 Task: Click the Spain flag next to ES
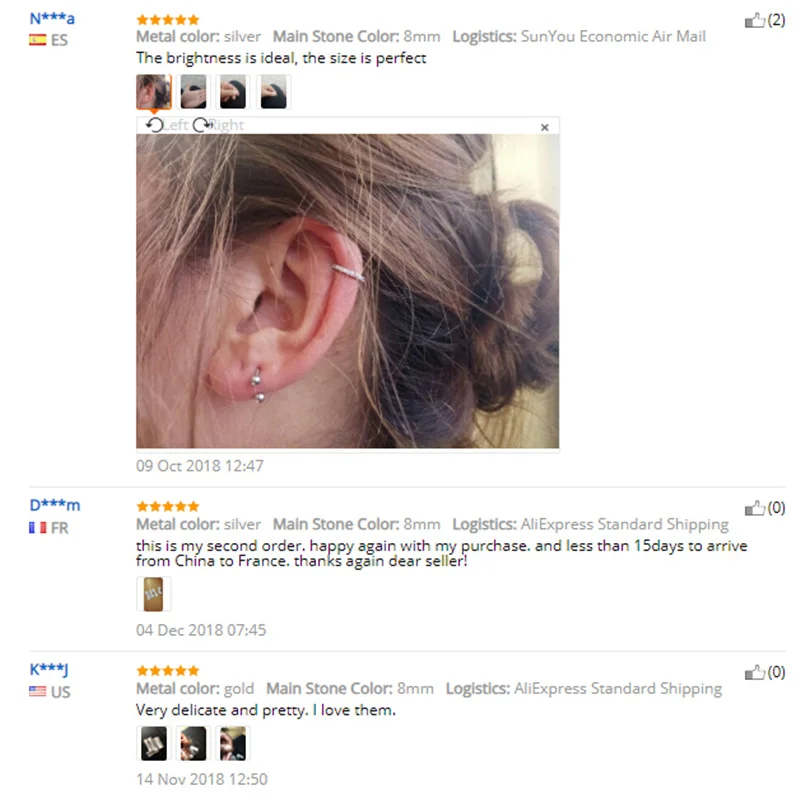click(37, 40)
